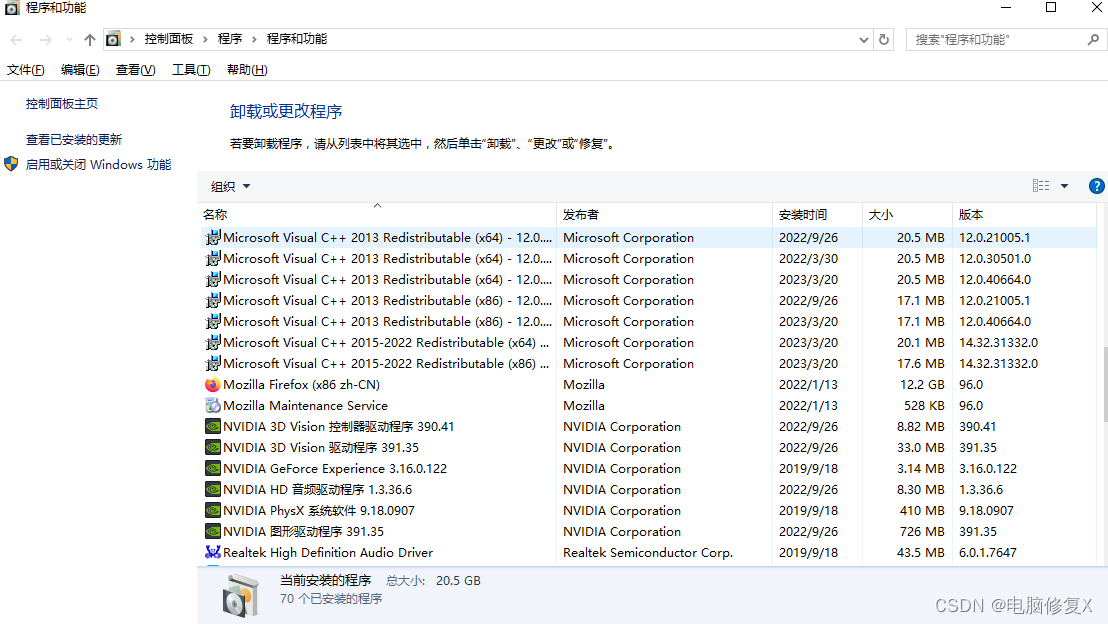Click the vertical scrollbar thumb of the list
This screenshot has width=1108, height=624.
pyautogui.click(x=1104, y=382)
